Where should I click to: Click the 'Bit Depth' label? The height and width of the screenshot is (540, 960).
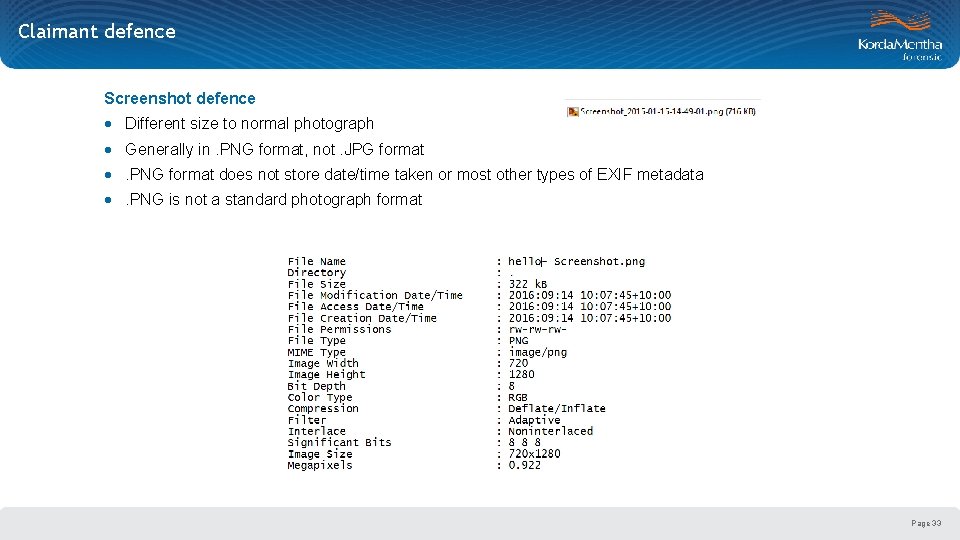coord(317,386)
